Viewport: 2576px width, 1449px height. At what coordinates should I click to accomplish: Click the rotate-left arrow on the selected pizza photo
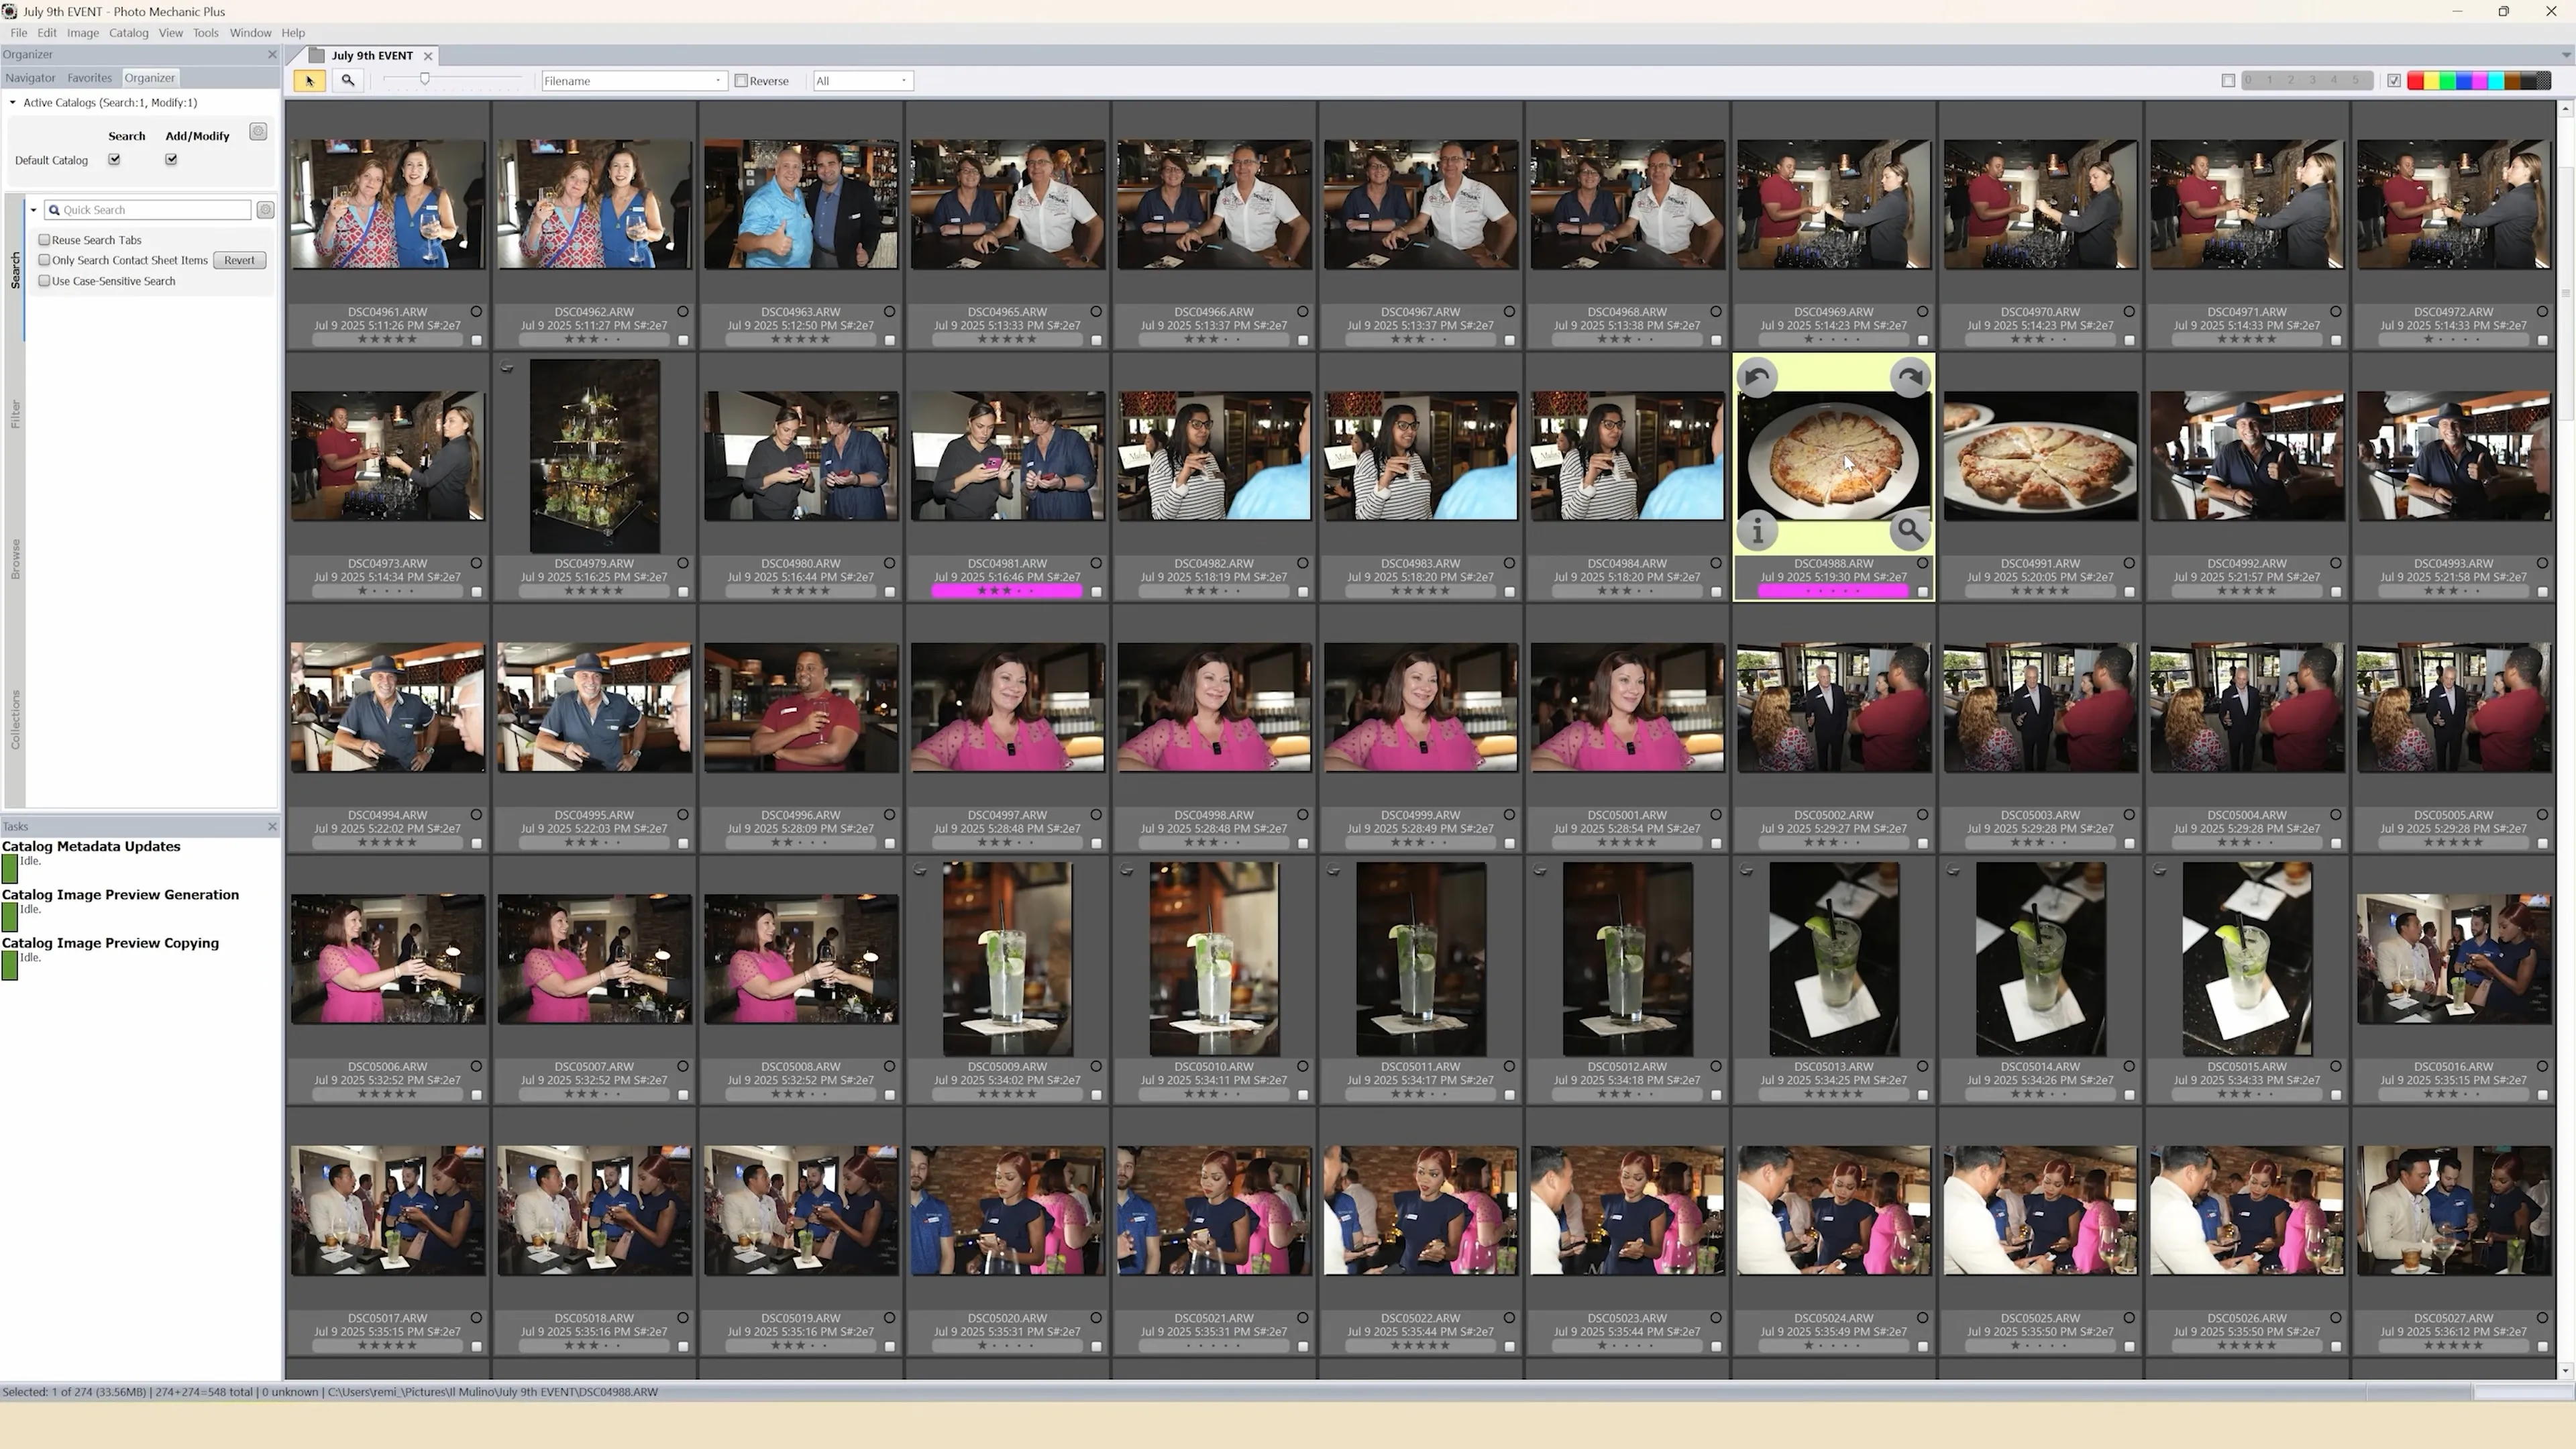(x=1758, y=377)
